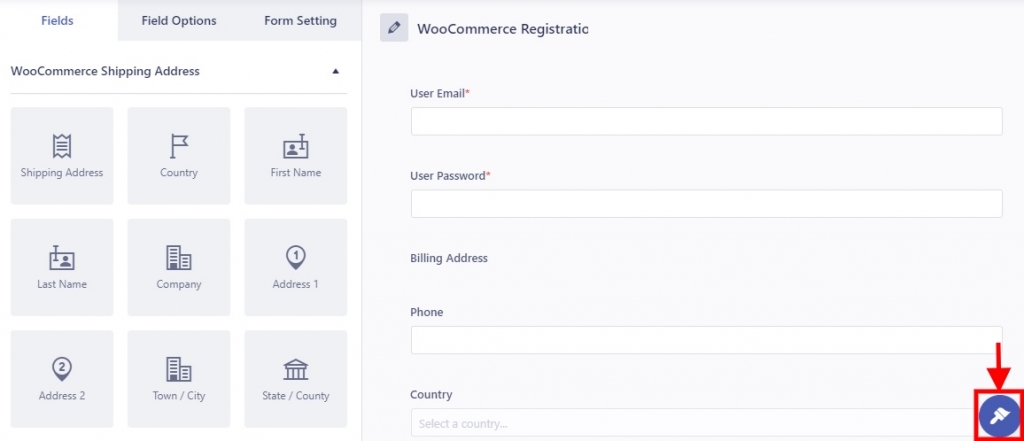
Task: Select the Billing Address field label
Action: click(x=449, y=258)
